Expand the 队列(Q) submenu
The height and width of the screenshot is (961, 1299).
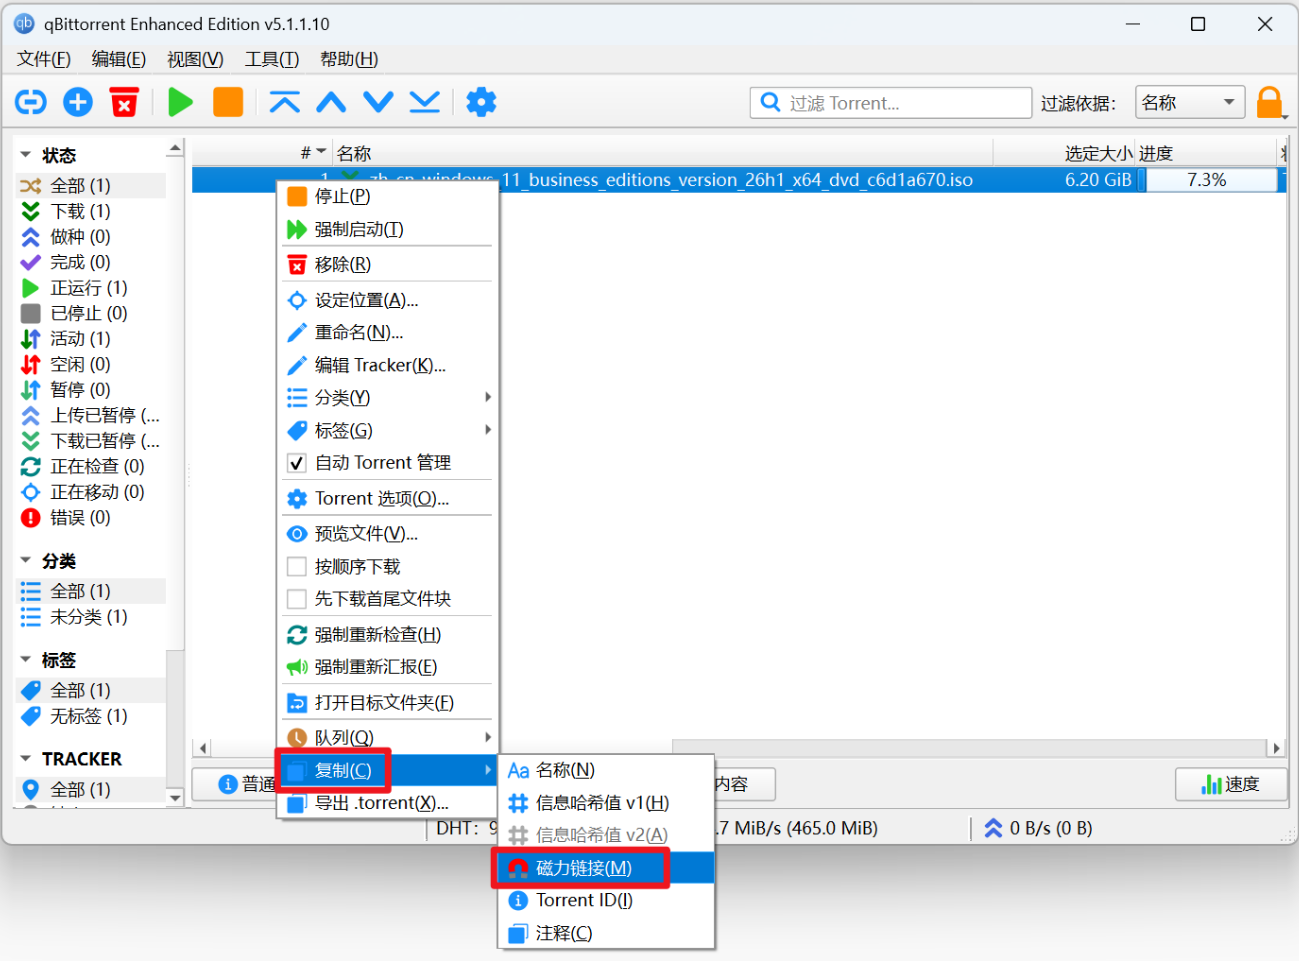pos(388,738)
